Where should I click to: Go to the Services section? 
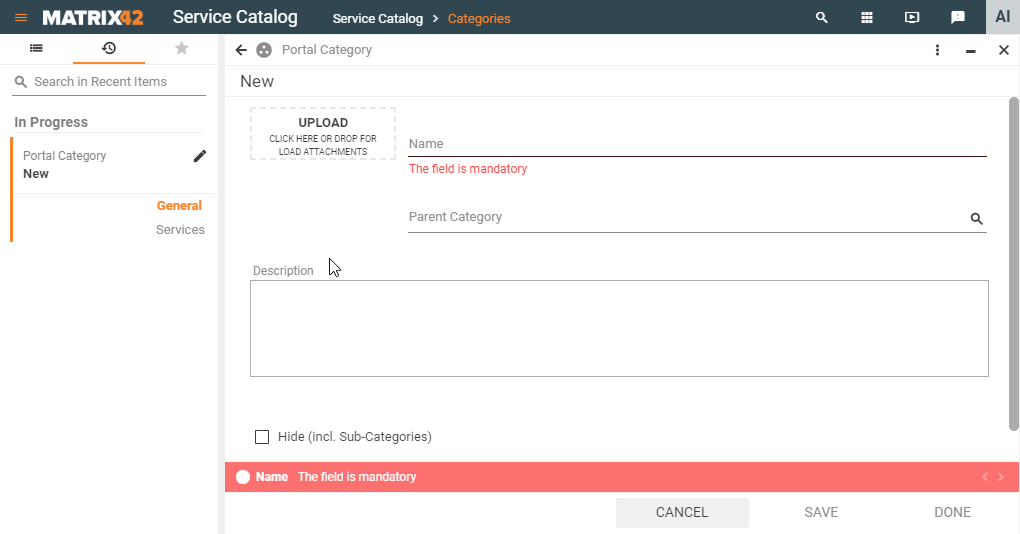[180, 230]
